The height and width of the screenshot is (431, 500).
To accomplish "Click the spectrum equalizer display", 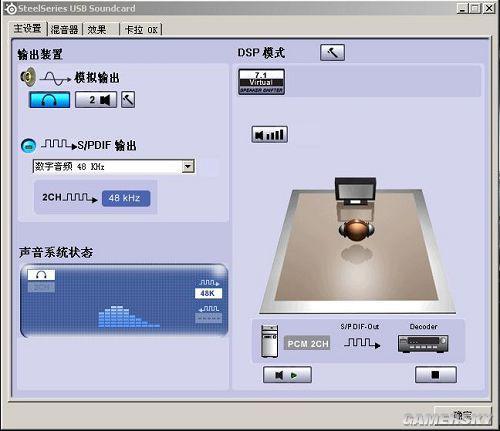I will (x=129, y=316).
